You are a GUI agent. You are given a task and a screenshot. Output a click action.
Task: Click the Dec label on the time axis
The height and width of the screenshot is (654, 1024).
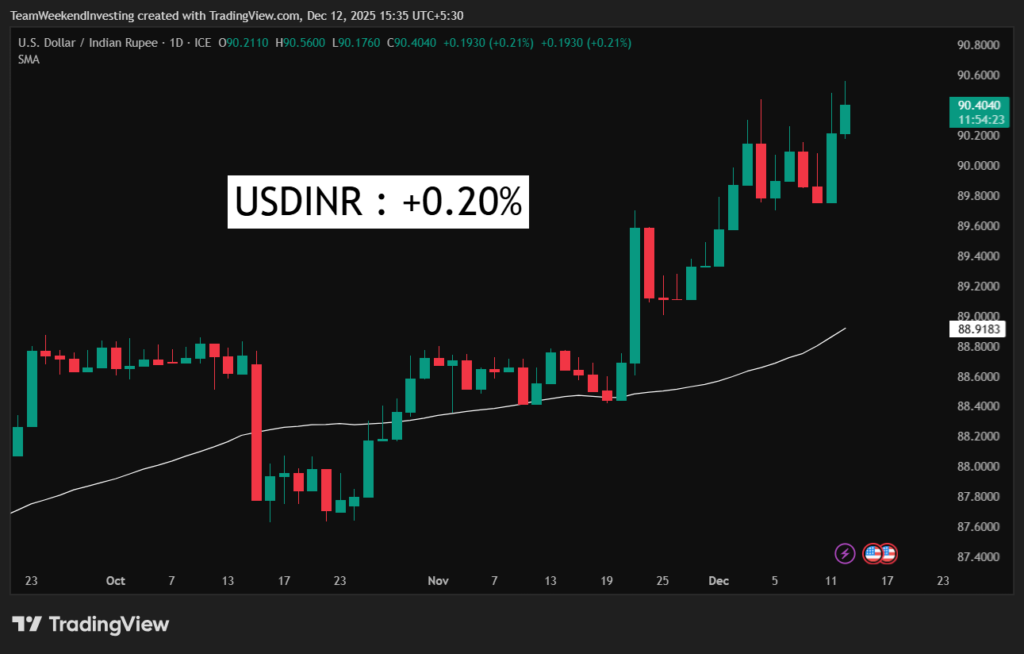(719, 580)
